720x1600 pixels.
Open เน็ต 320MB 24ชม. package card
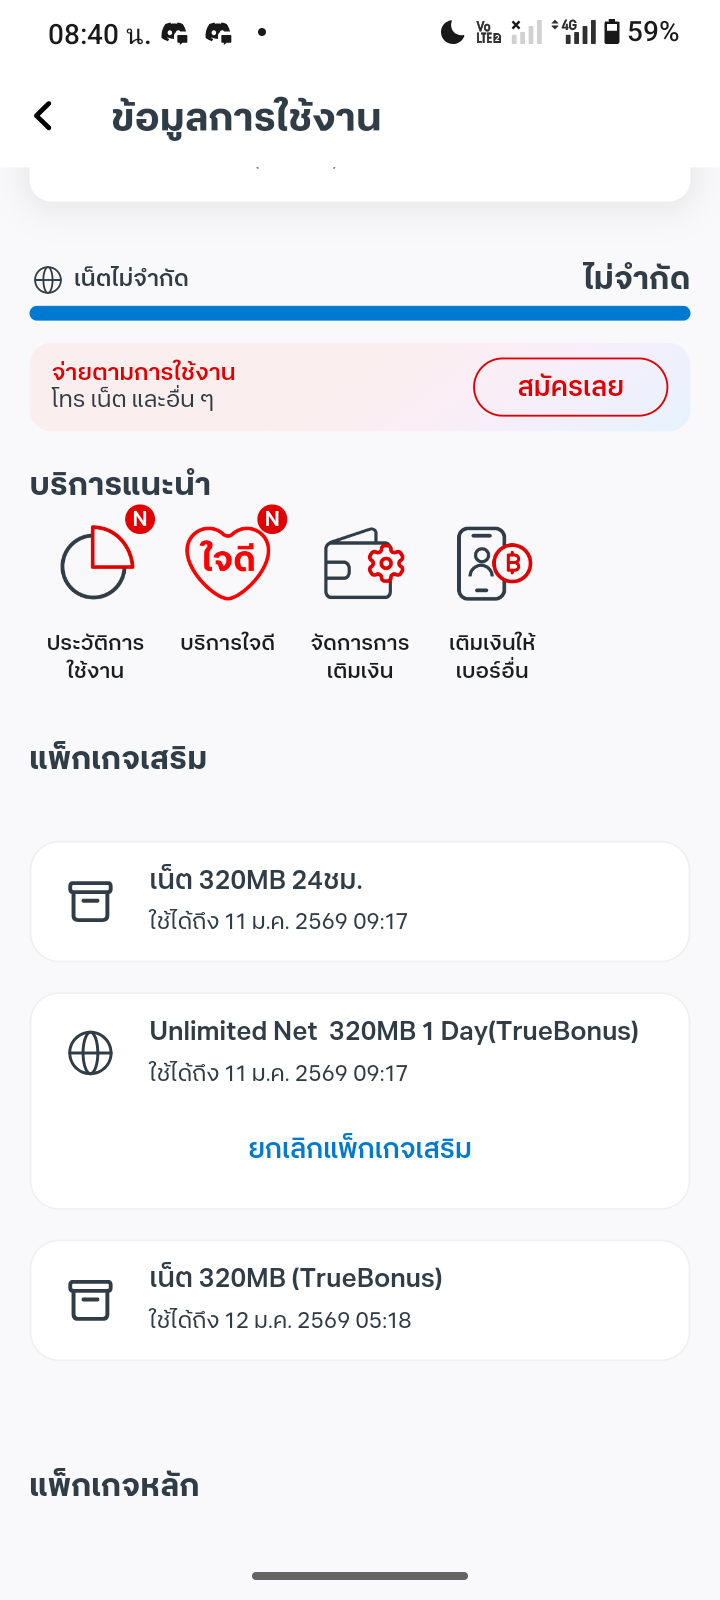360,901
